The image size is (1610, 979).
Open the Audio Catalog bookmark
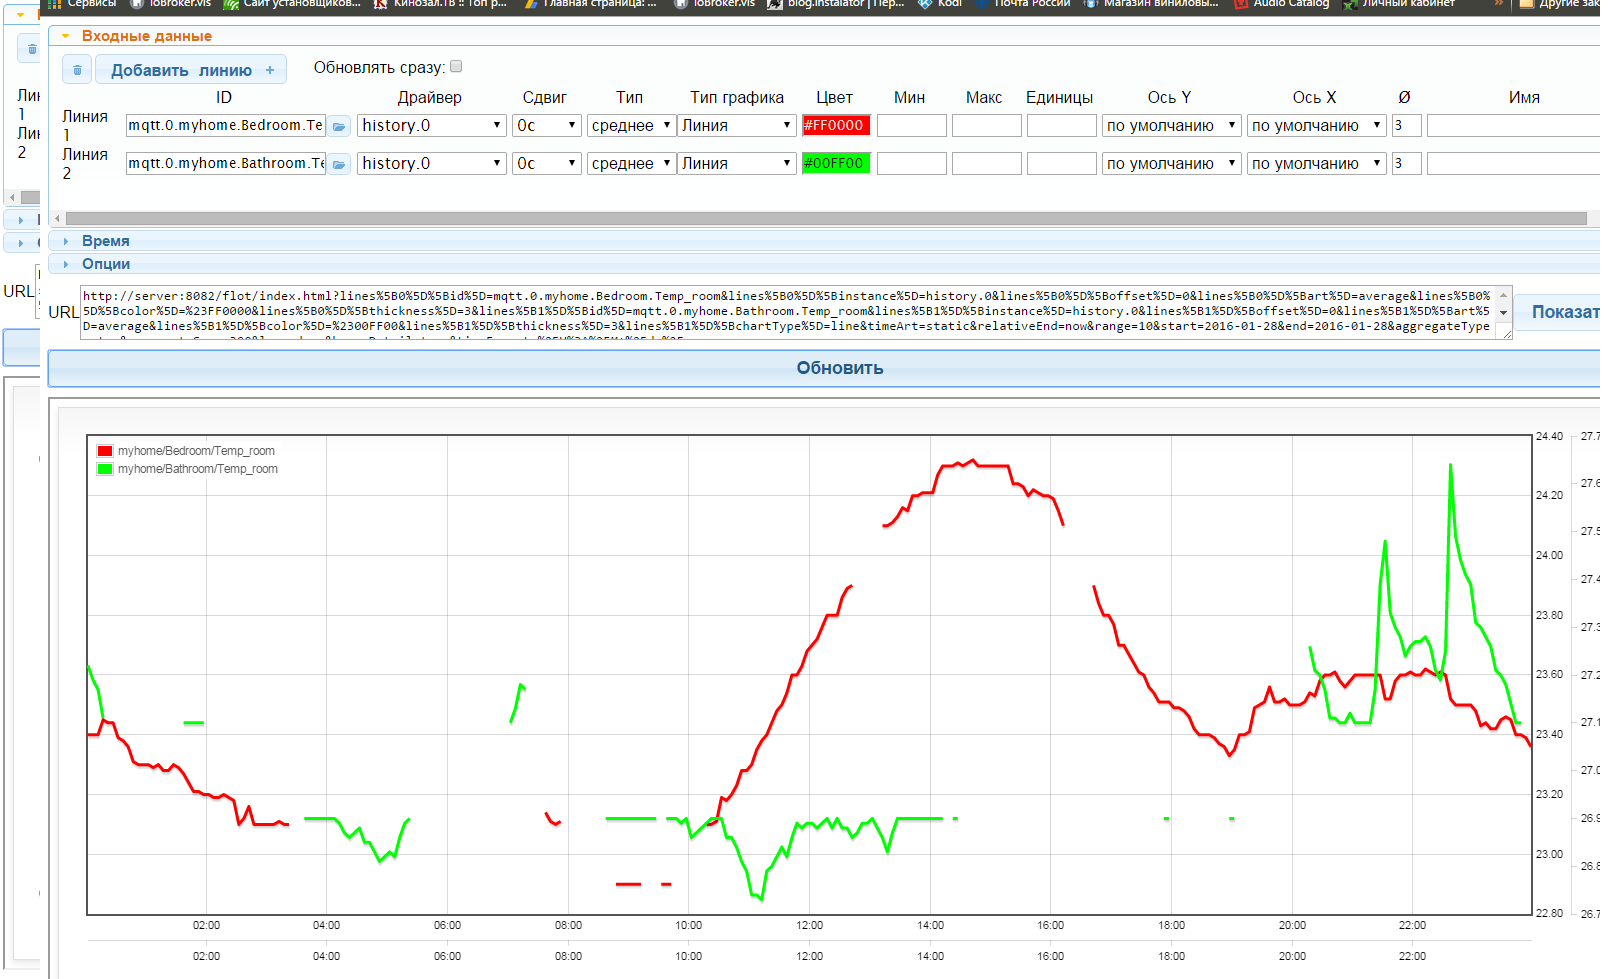click(1282, 4)
